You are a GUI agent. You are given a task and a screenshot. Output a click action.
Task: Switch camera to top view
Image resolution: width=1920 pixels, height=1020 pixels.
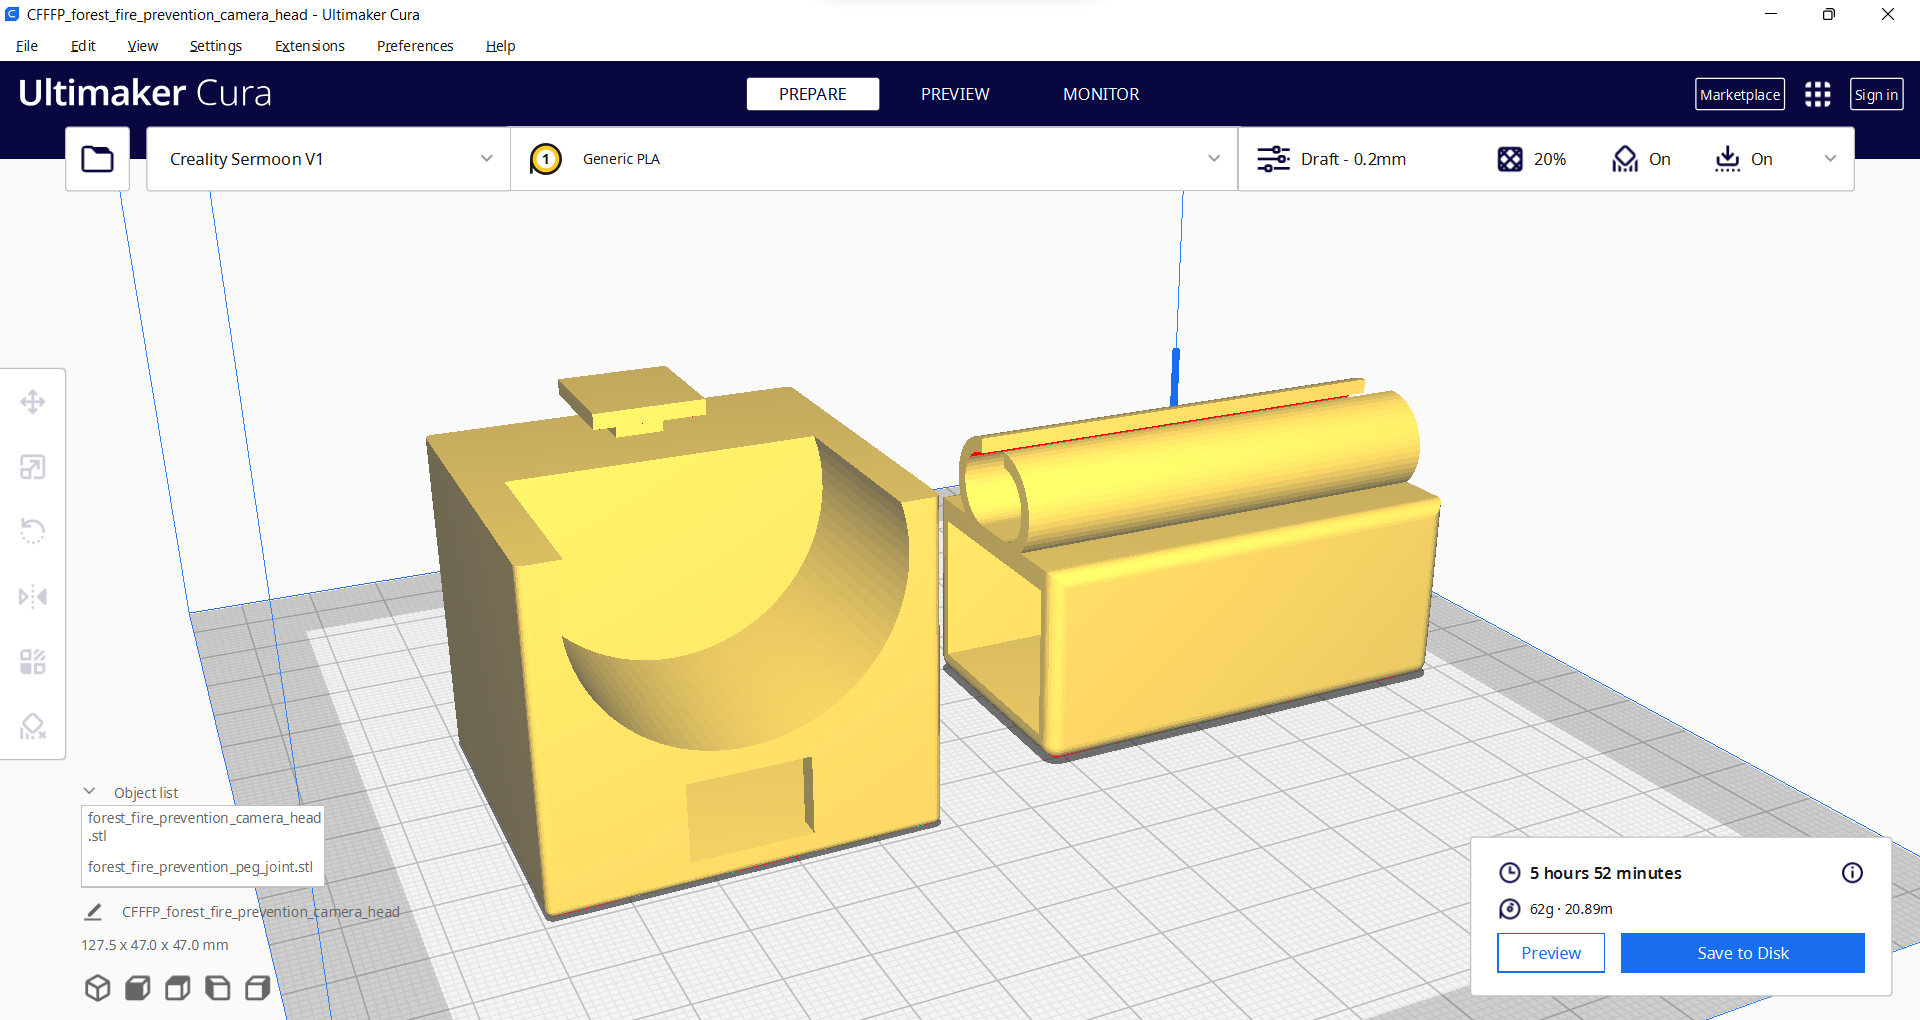tap(177, 988)
